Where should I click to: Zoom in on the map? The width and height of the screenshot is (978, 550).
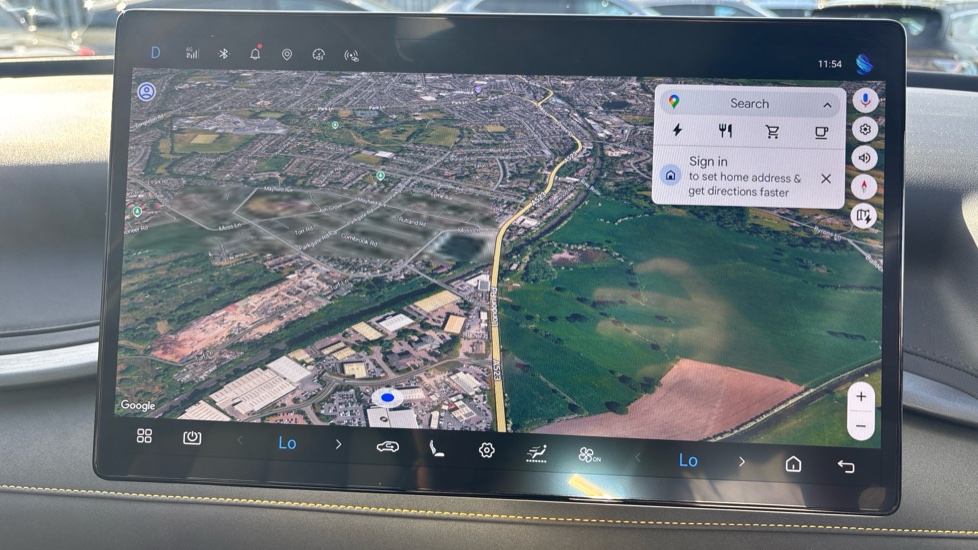pyautogui.click(x=861, y=397)
